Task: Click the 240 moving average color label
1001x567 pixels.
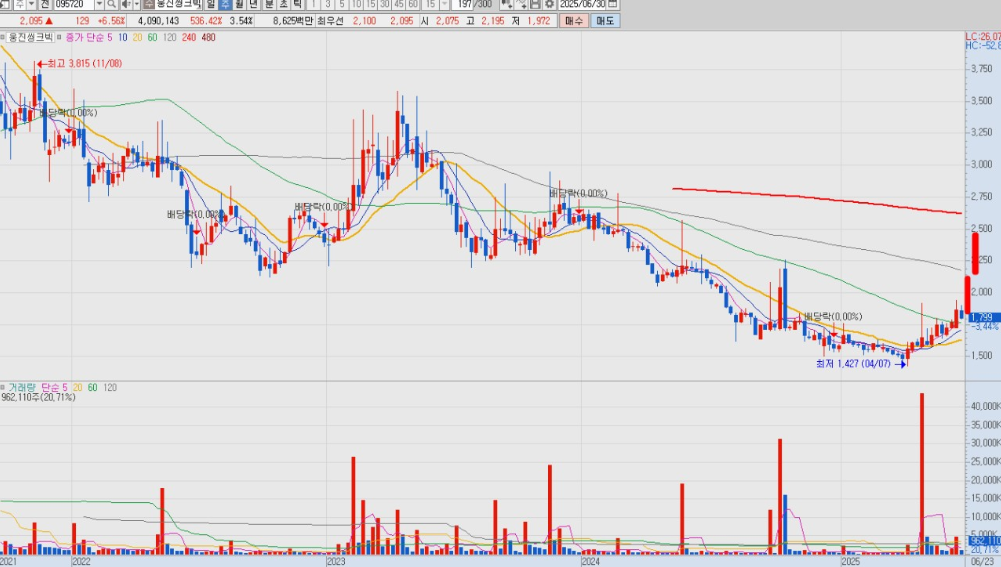Action: (189, 38)
